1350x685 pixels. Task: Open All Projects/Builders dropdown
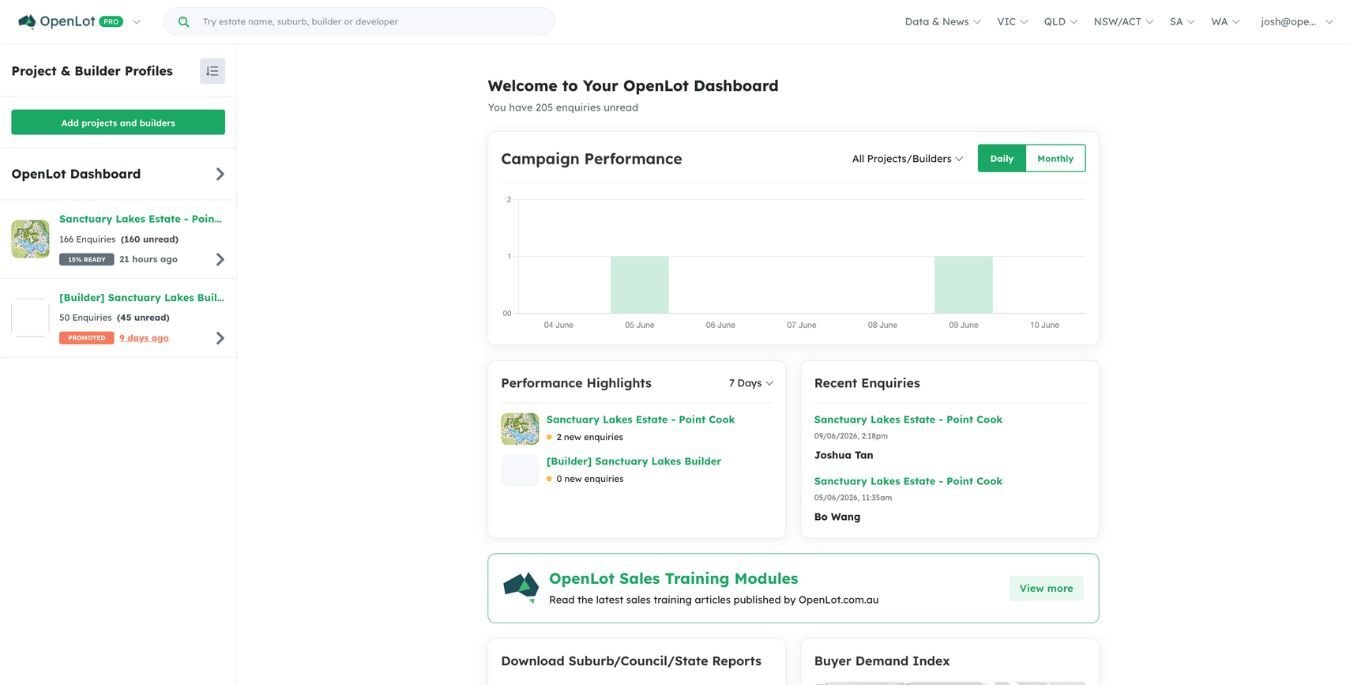pyautogui.click(x=907, y=158)
